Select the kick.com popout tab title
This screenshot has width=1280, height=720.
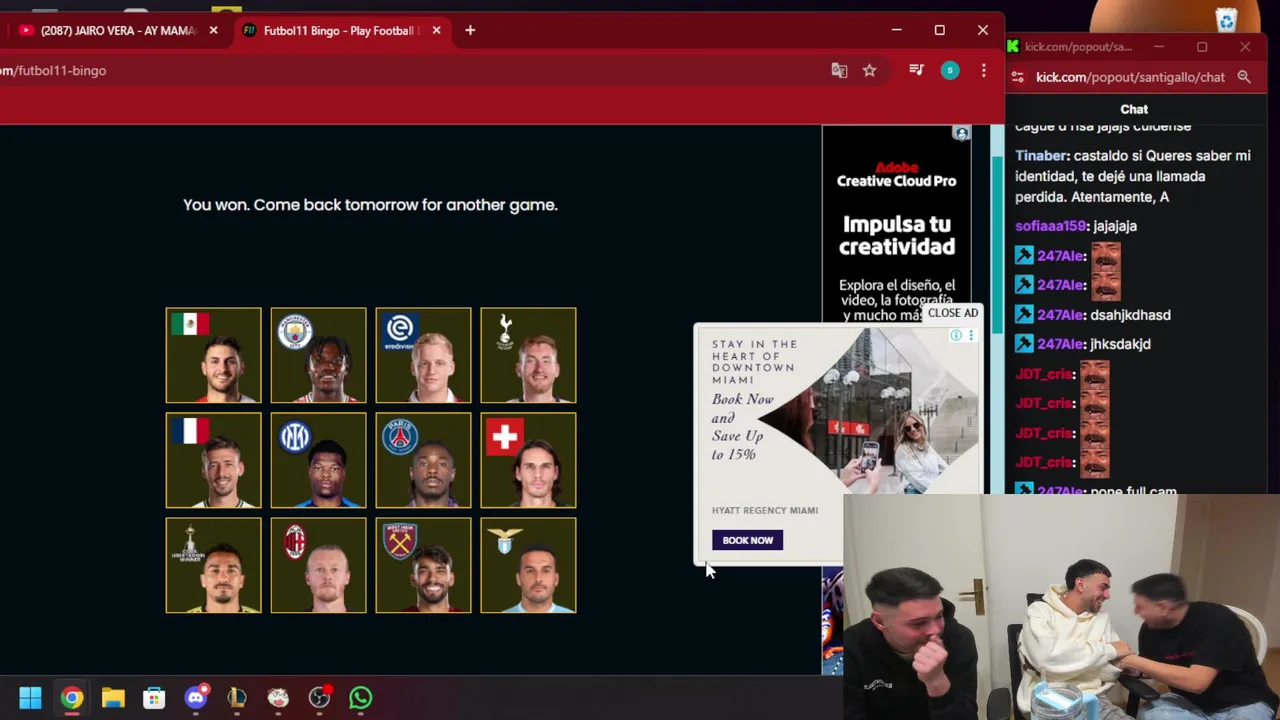(1078, 46)
